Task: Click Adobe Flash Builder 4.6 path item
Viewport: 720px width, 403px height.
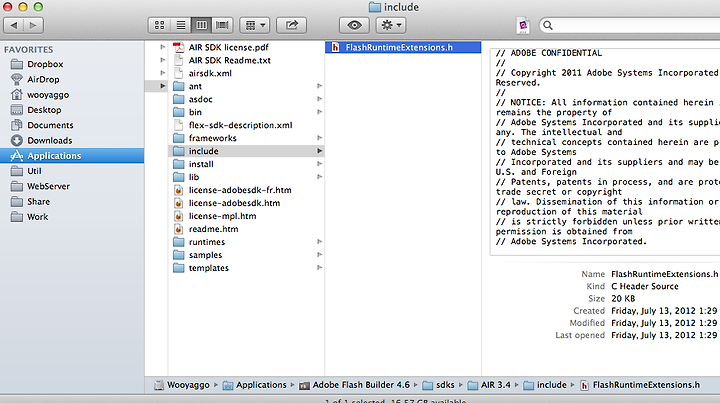Action: tap(354, 385)
